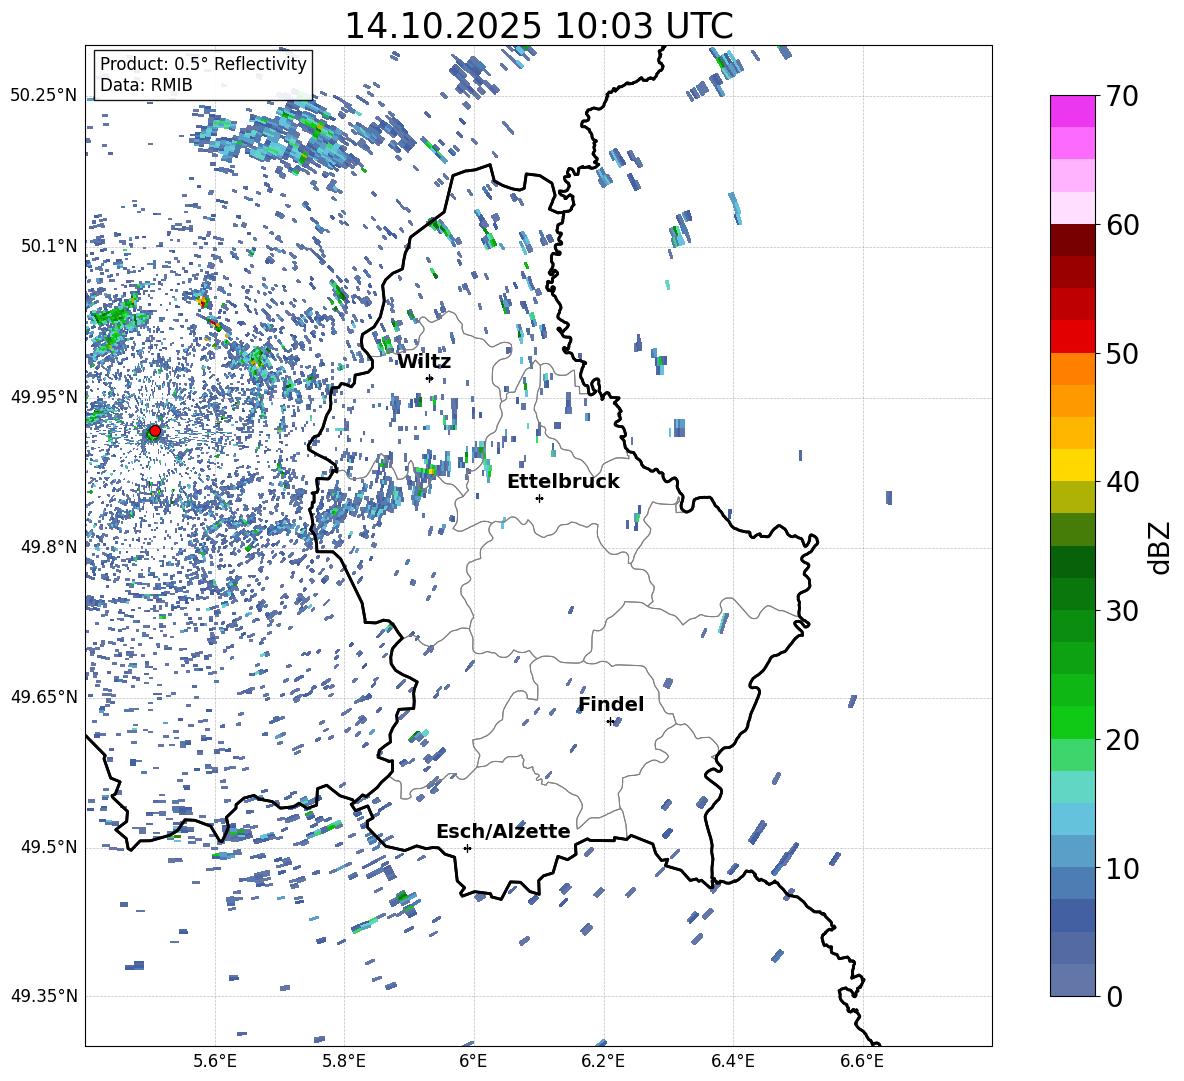
Task: Select the Esch/Alzette city label
Action: click(503, 831)
